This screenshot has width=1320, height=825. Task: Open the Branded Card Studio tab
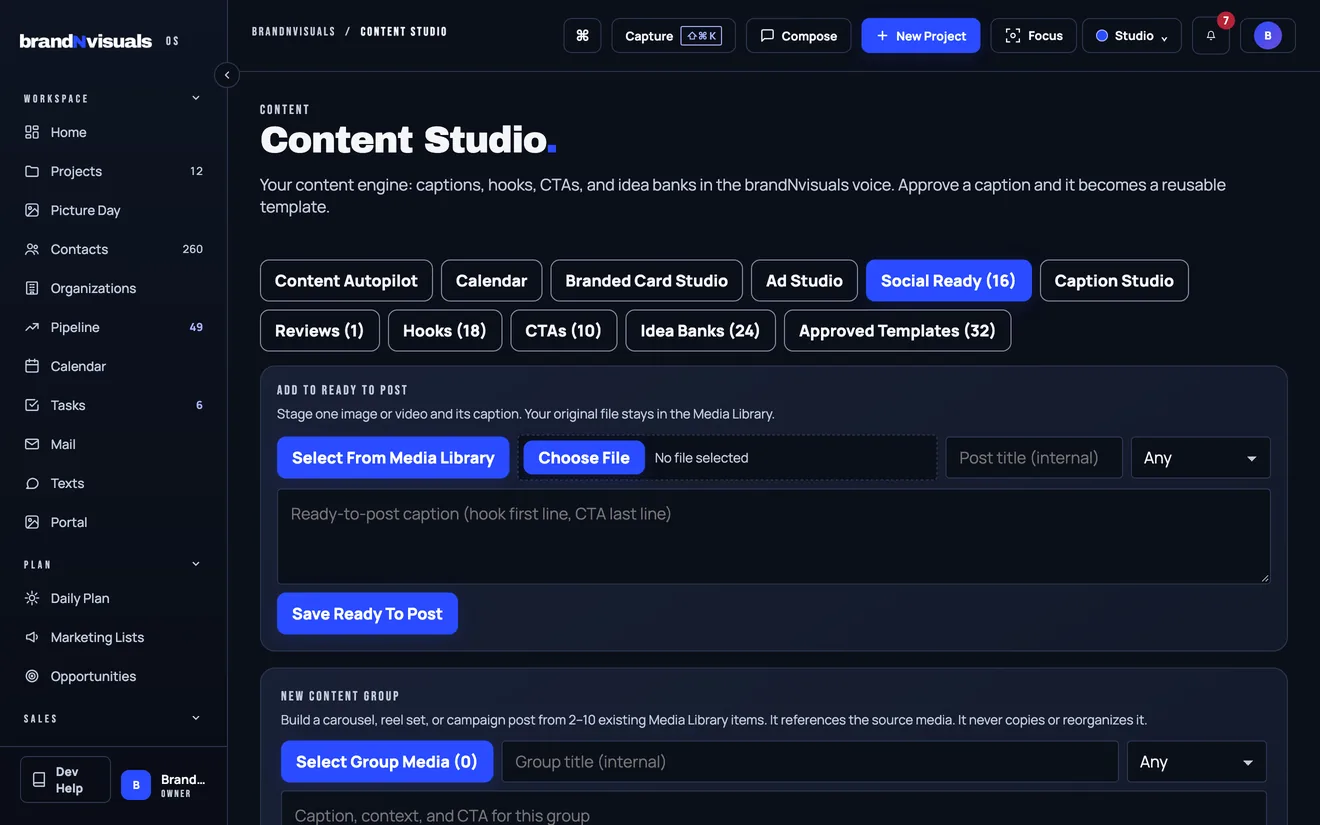pyautogui.click(x=647, y=281)
